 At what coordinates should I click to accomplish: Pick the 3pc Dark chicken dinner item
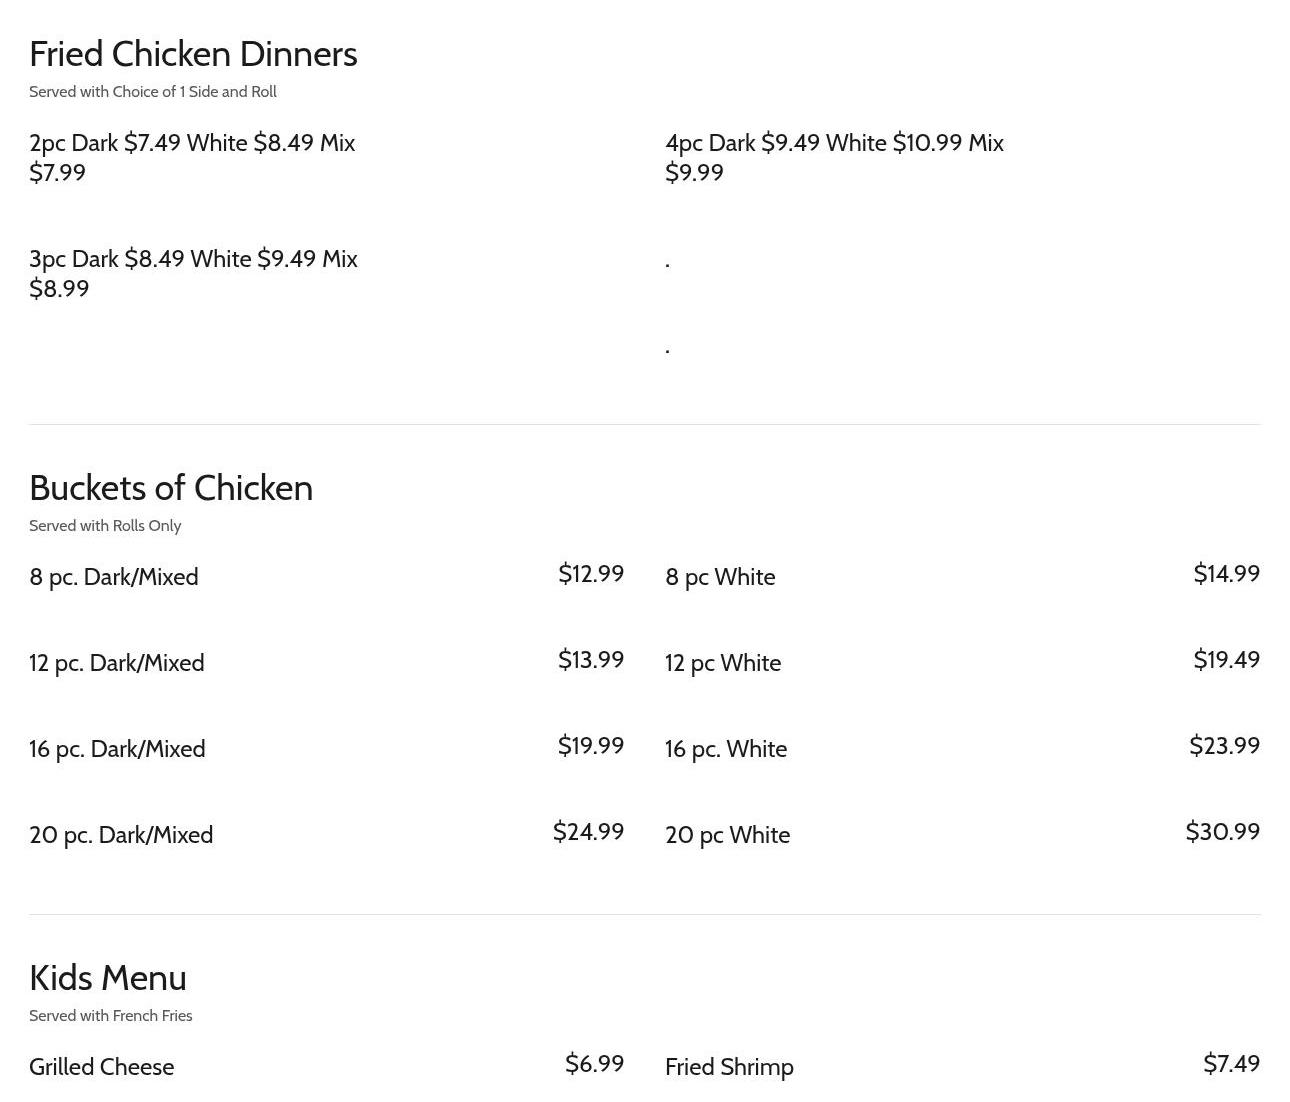(x=193, y=273)
